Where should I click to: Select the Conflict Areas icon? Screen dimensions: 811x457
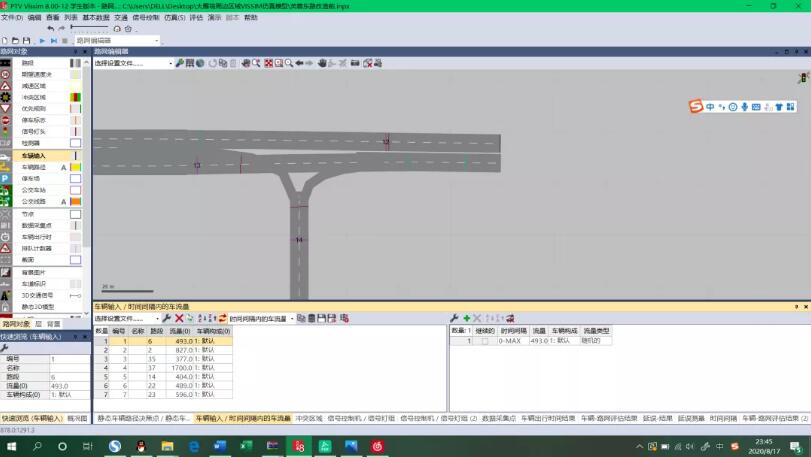[5, 97]
